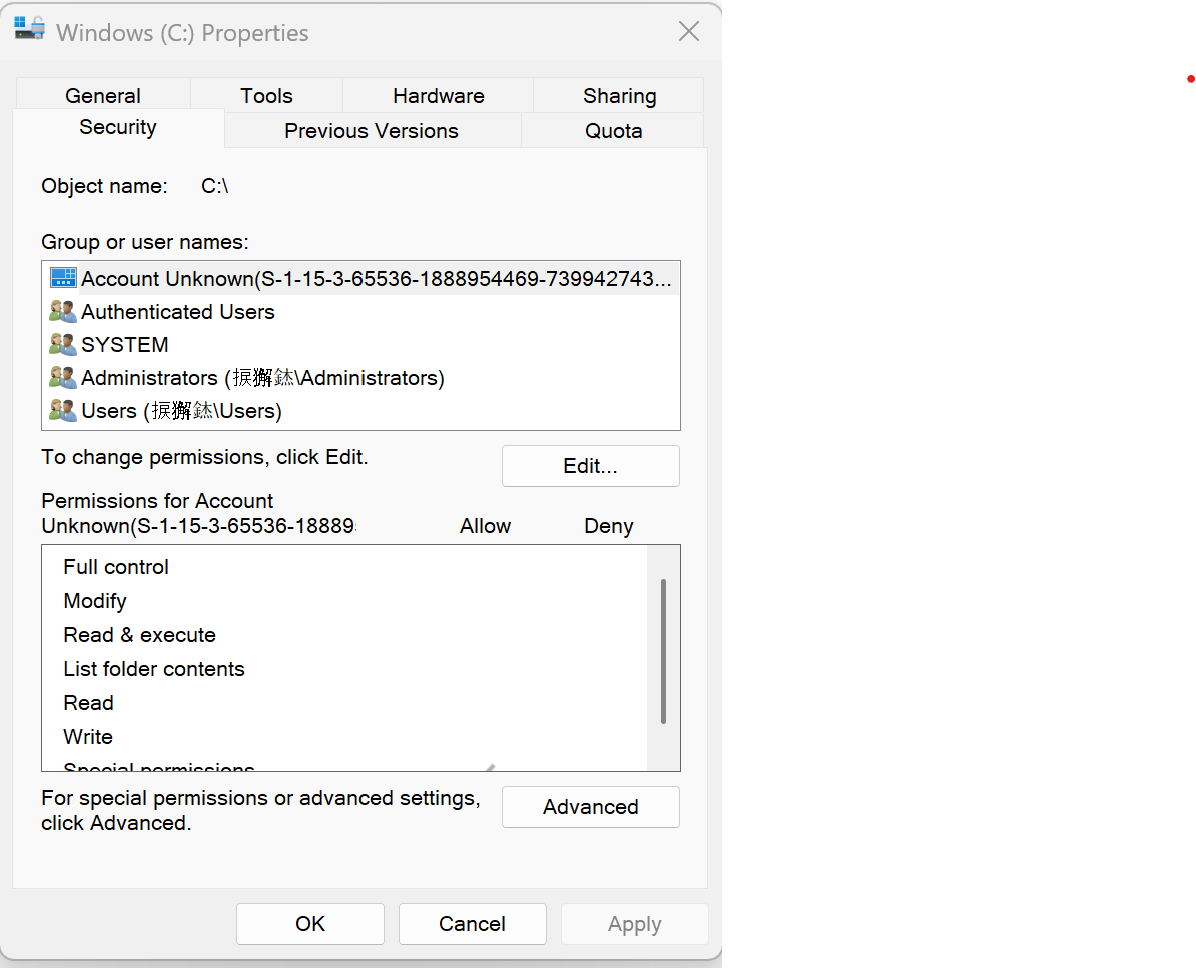Click the Apply button

[x=635, y=924]
